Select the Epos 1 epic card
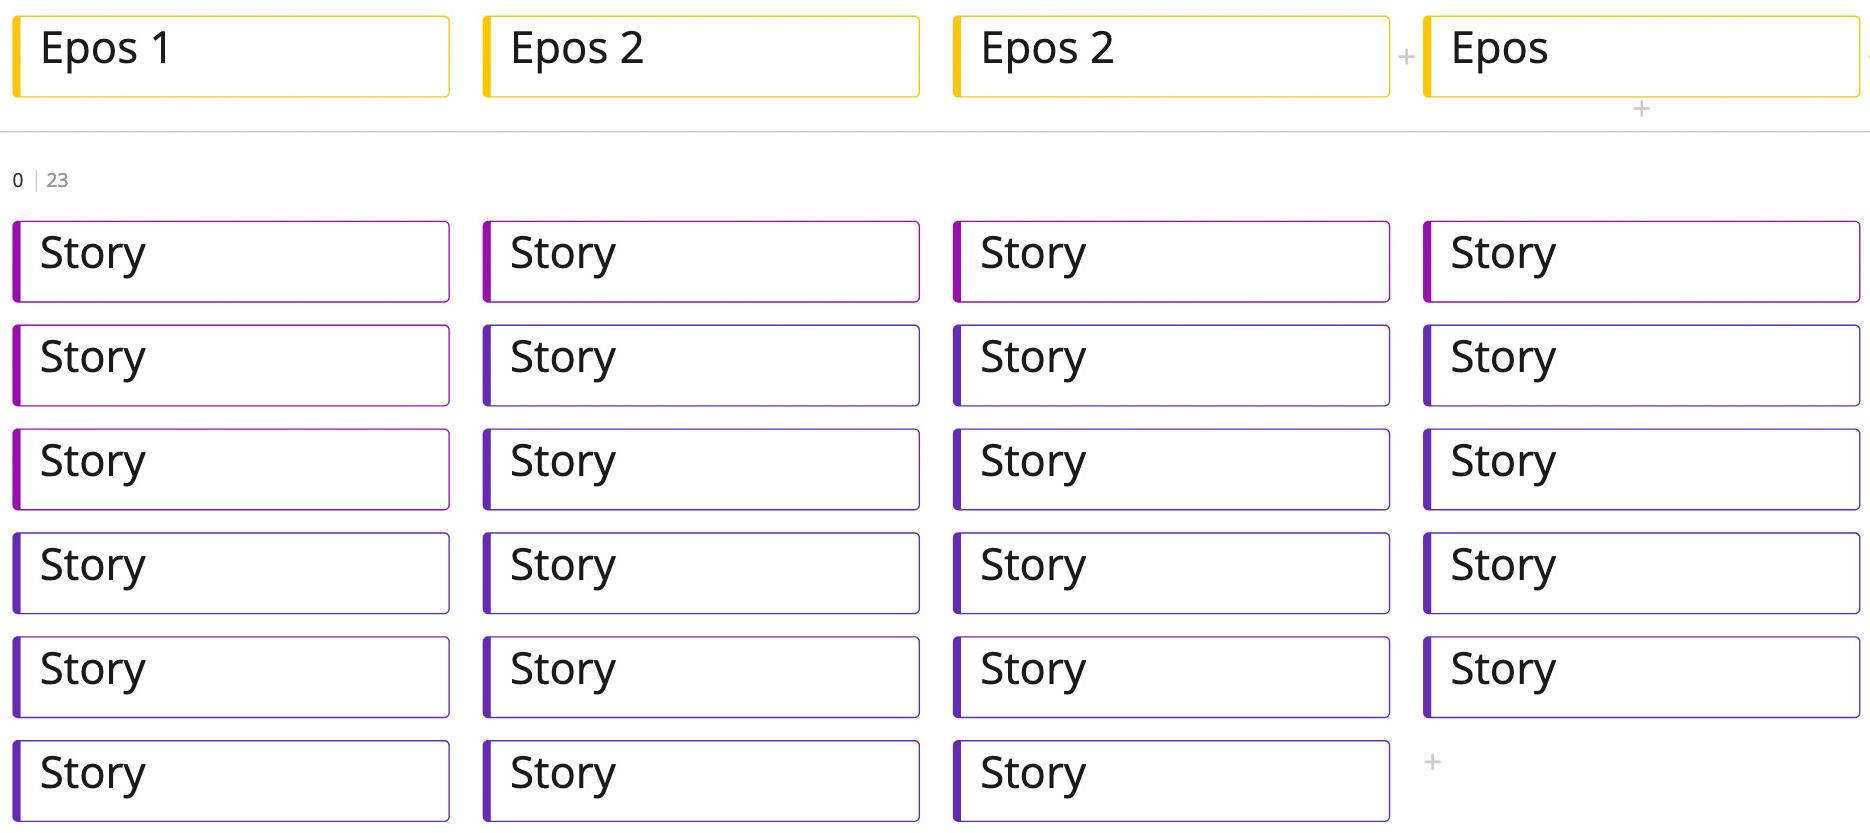 231,56
